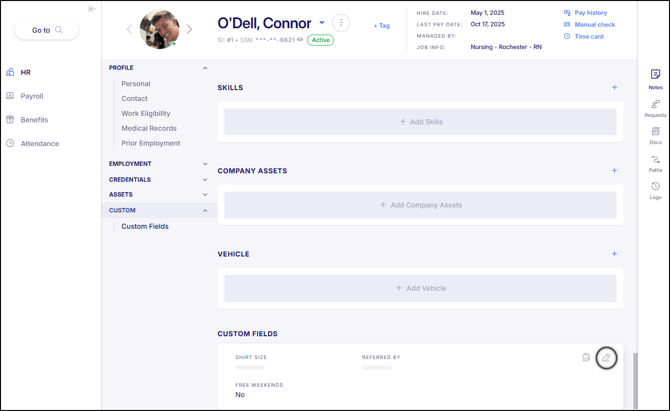The width and height of the screenshot is (670, 411).
Task: Select Benefits in the main menu
Action: [34, 120]
